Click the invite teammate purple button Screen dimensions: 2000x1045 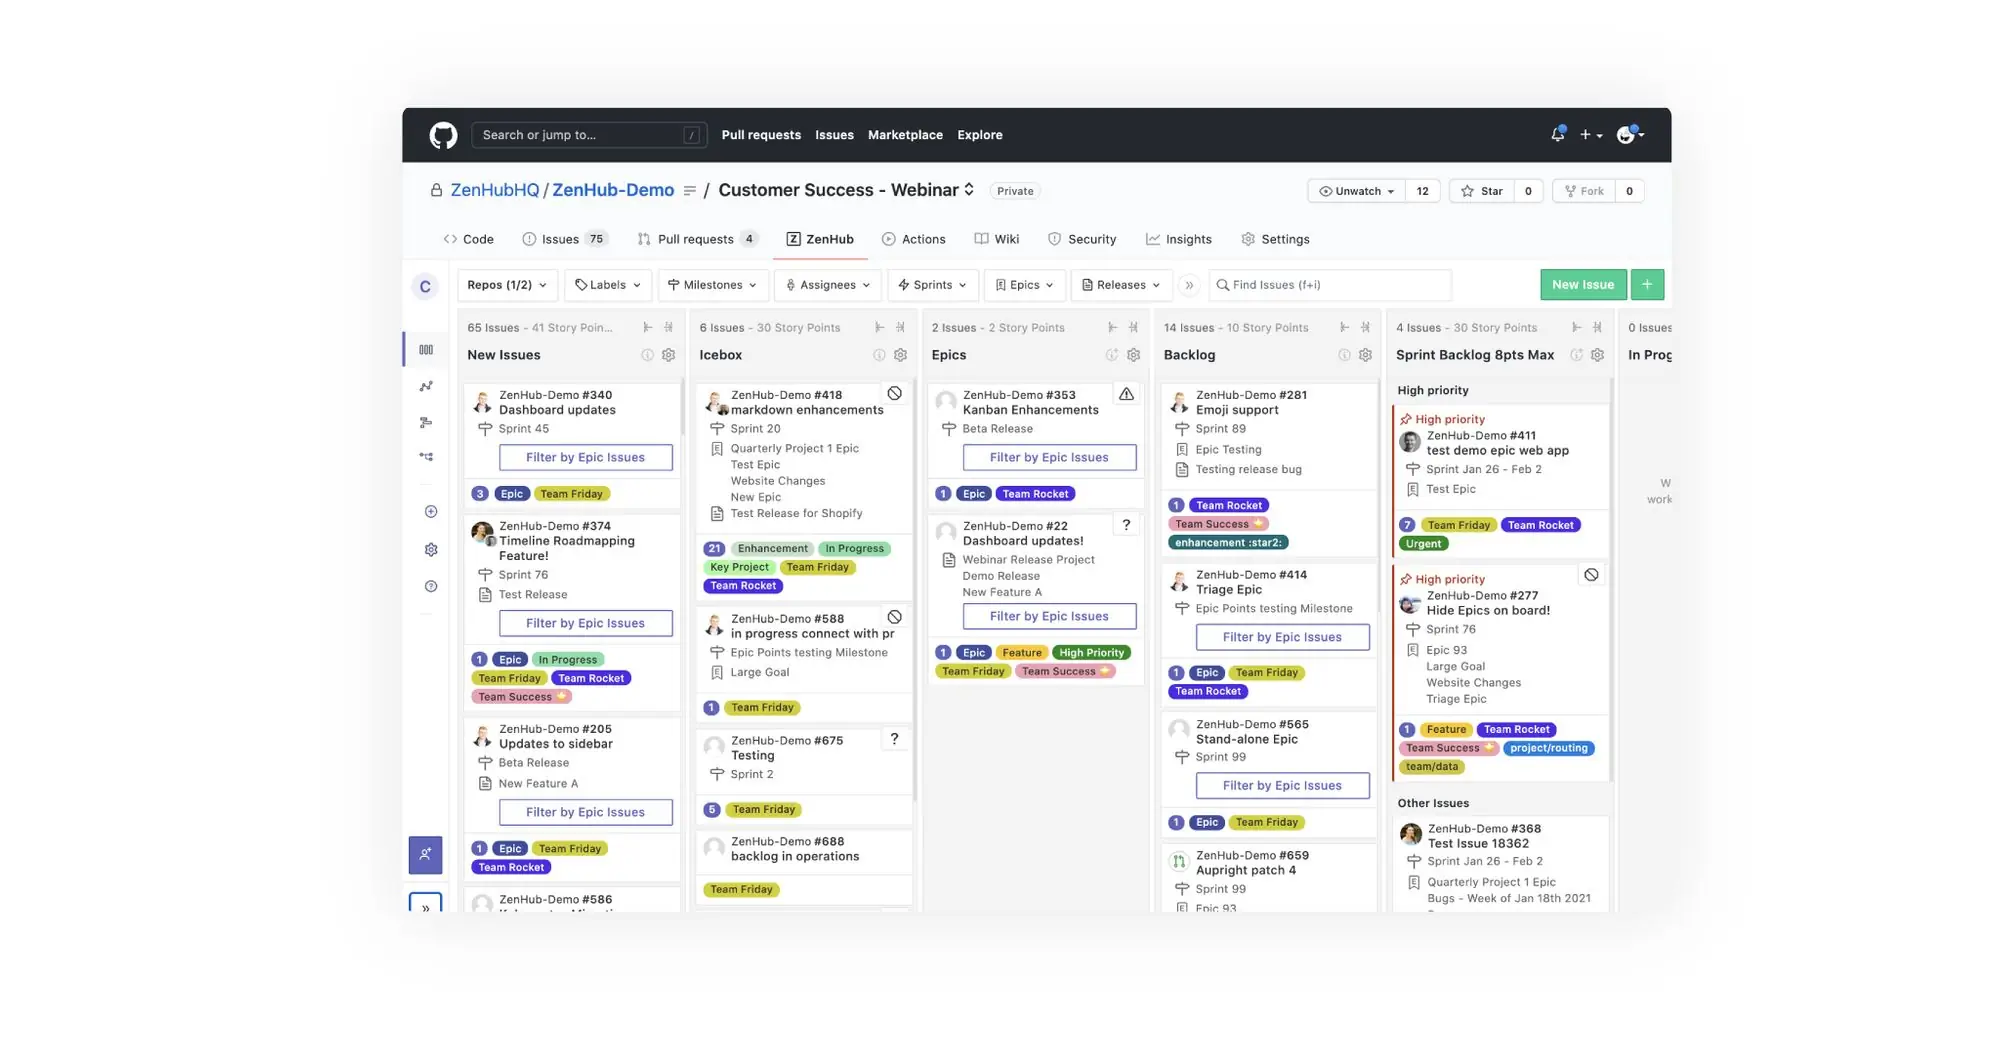tap(425, 855)
